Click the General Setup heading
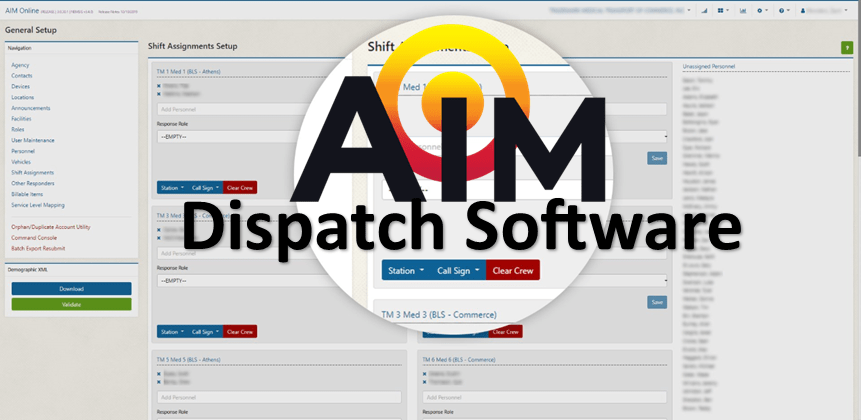This screenshot has height=420, width=861. pyautogui.click(x=31, y=30)
